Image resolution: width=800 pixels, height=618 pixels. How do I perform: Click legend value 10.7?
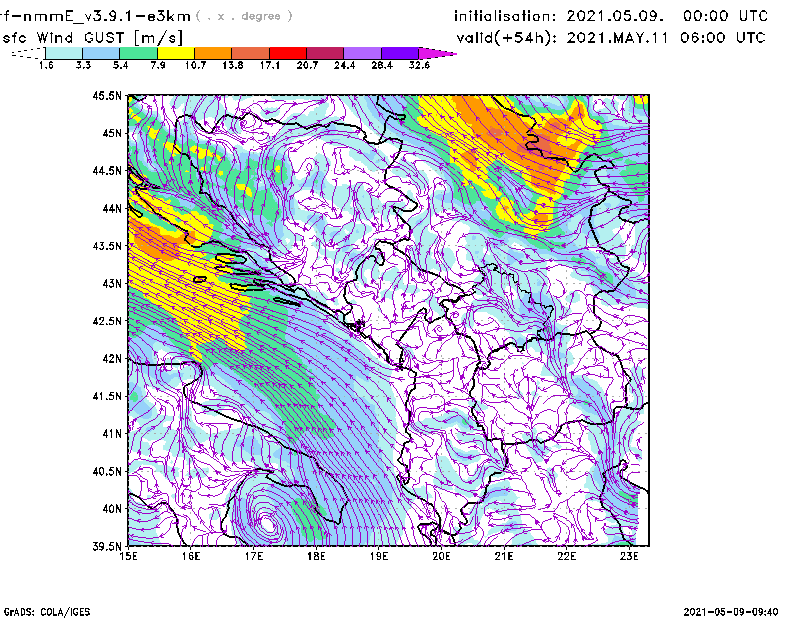click(195, 65)
